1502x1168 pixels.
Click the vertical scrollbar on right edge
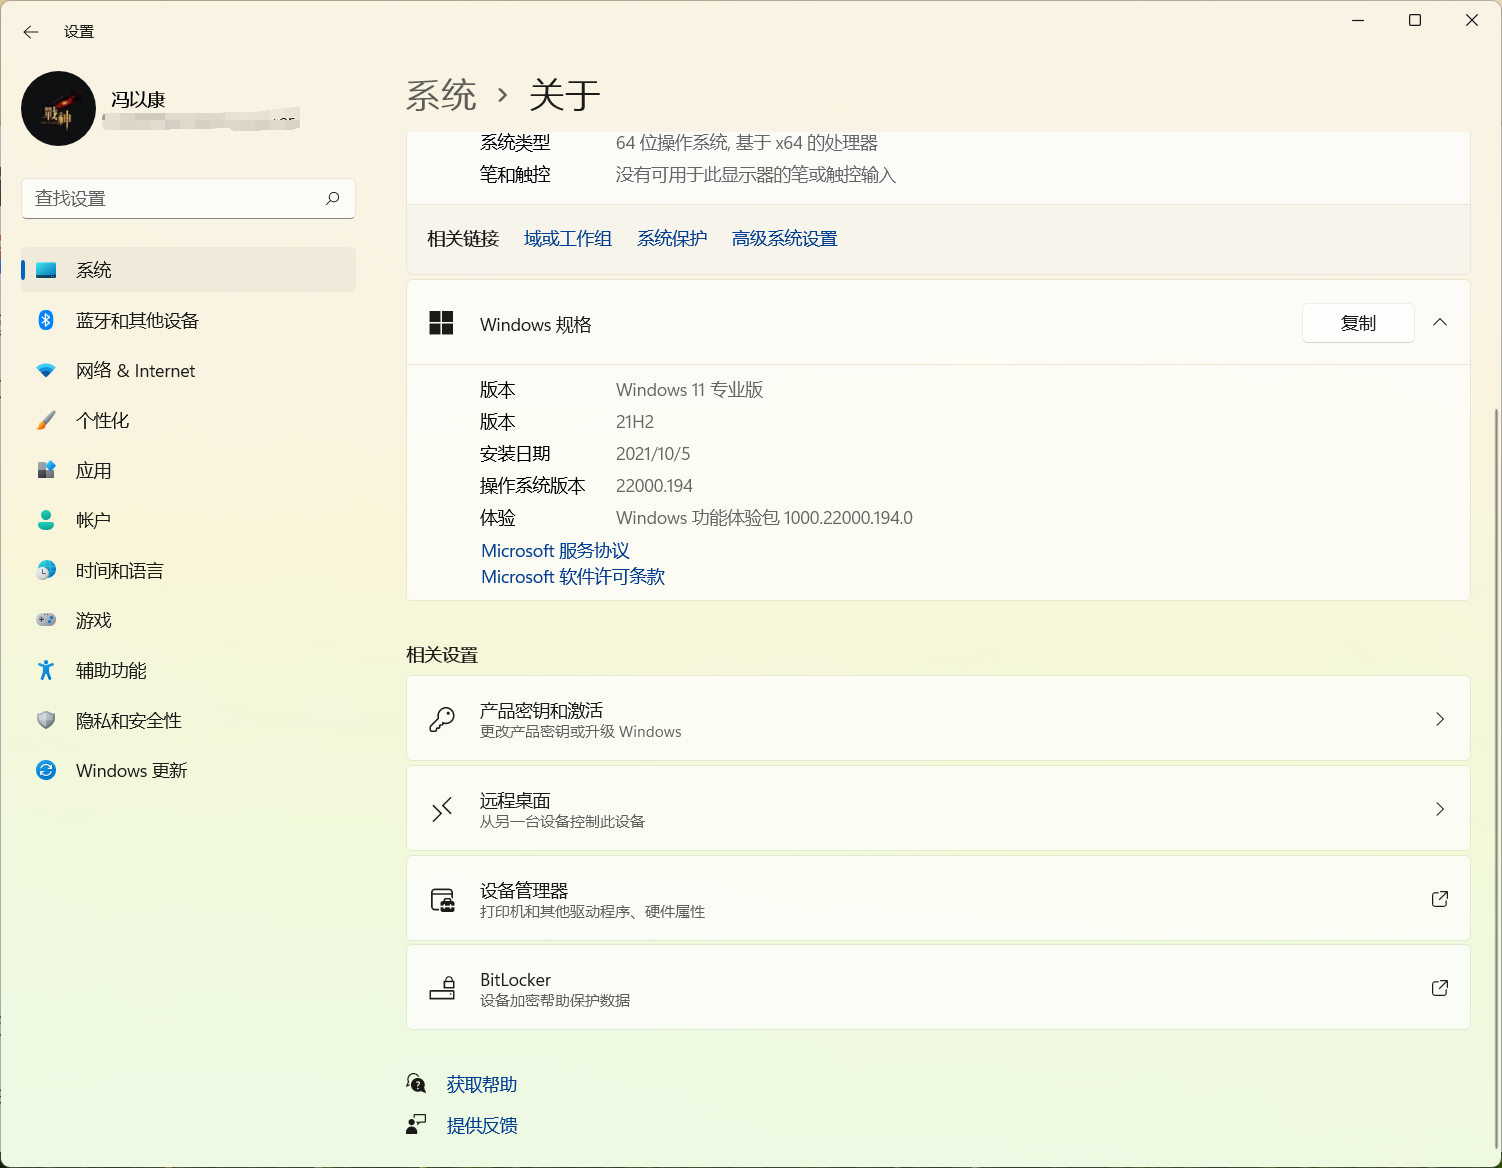1496,777
